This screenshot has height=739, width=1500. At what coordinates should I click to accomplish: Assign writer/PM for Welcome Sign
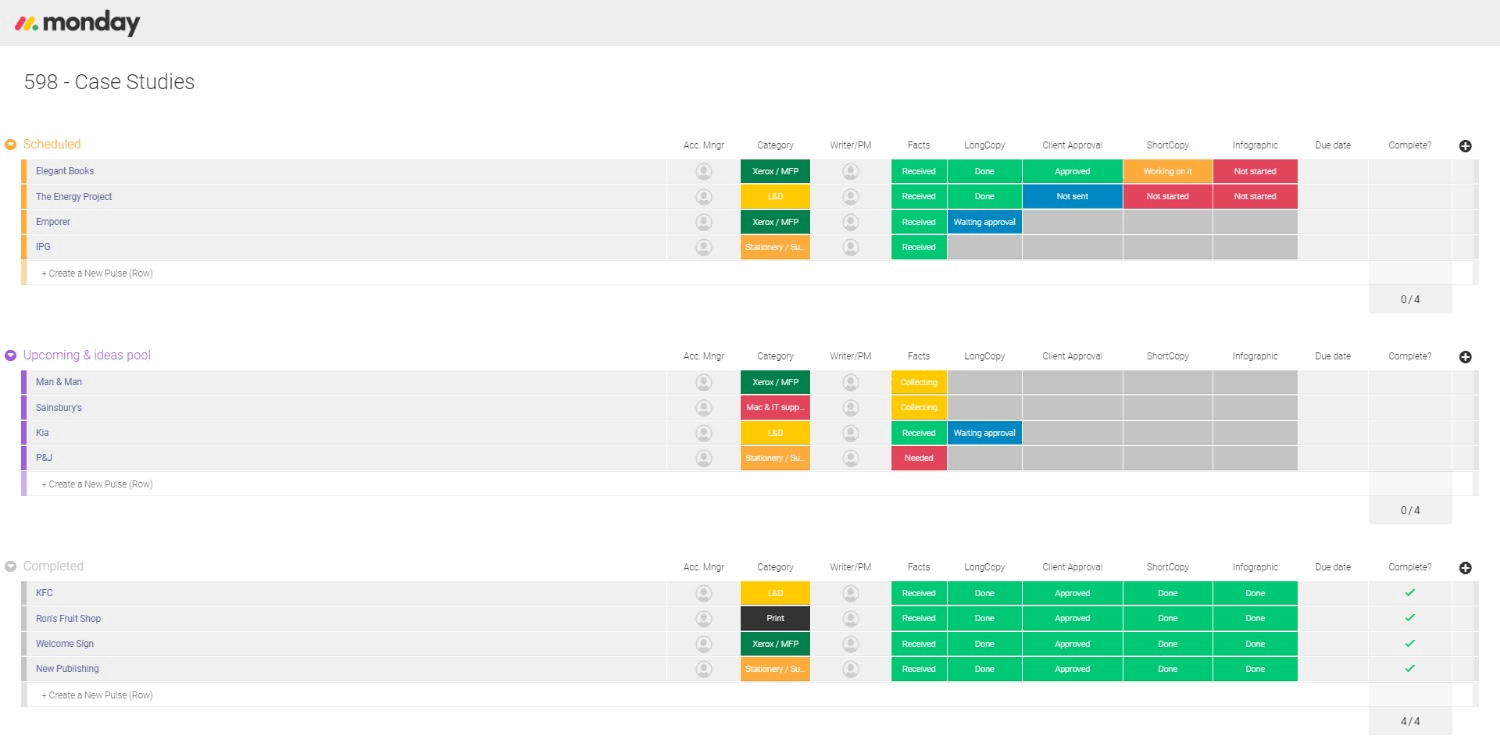coord(851,644)
